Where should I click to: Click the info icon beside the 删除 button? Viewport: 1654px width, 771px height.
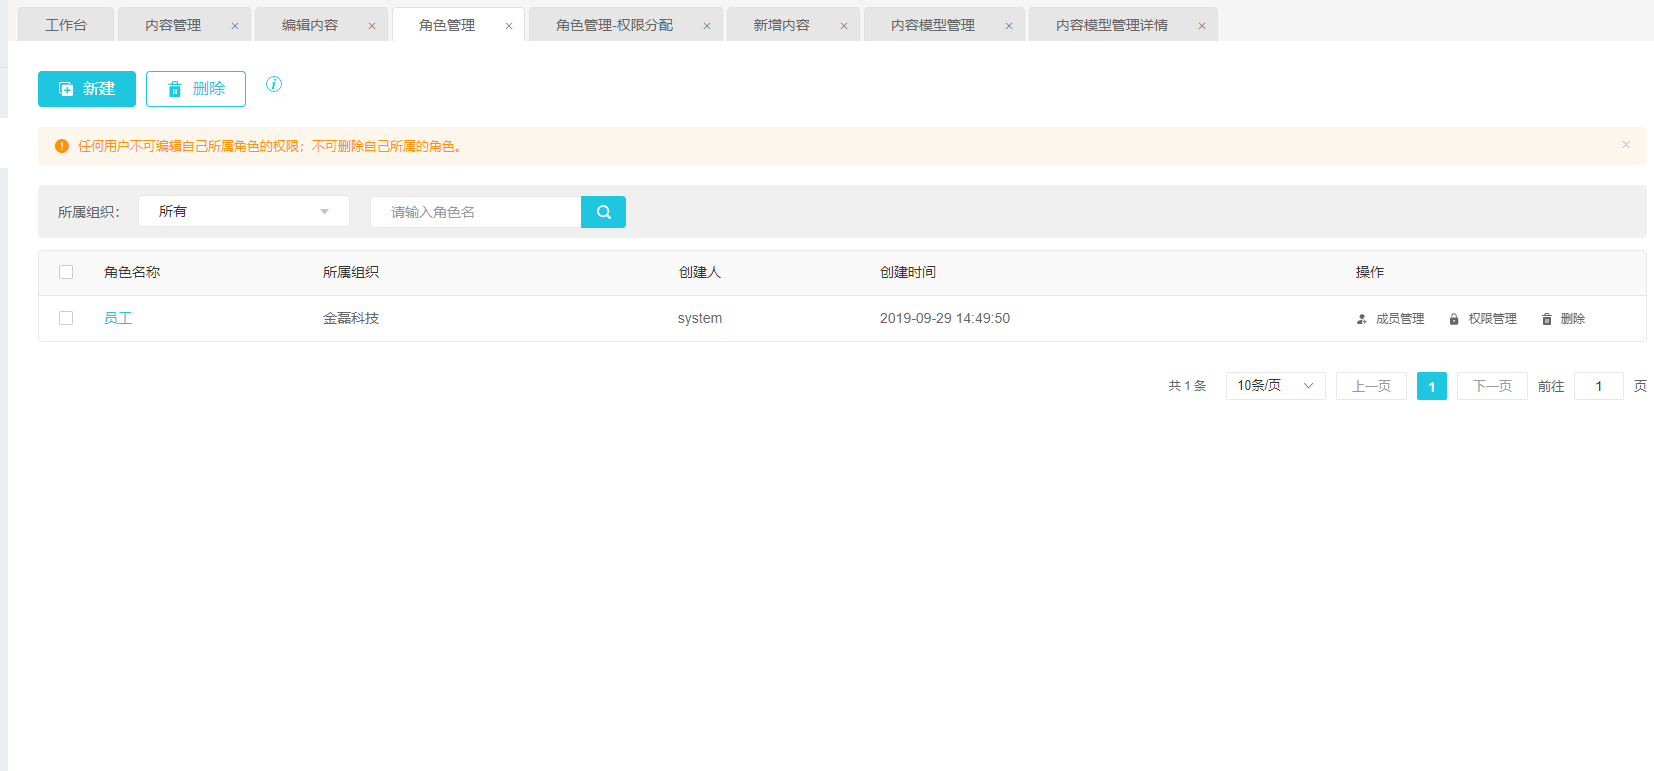pyautogui.click(x=274, y=84)
